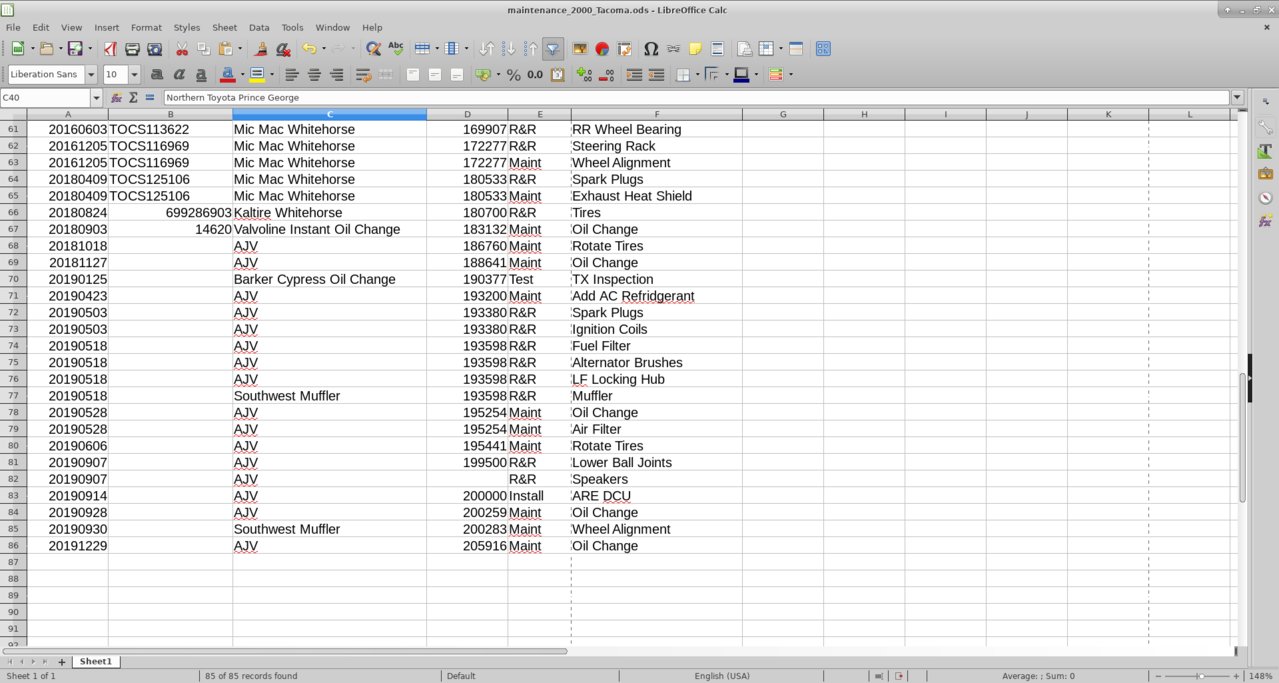Open the Tools menu
Image resolution: width=1279 pixels, height=683 pixels.
(x=292, y=27)
